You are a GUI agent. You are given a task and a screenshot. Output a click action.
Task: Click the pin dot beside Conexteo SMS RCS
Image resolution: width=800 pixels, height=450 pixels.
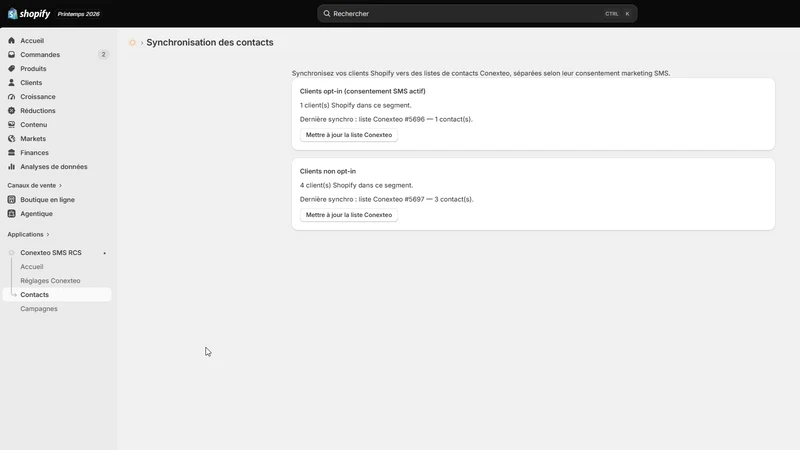[105, 253]
